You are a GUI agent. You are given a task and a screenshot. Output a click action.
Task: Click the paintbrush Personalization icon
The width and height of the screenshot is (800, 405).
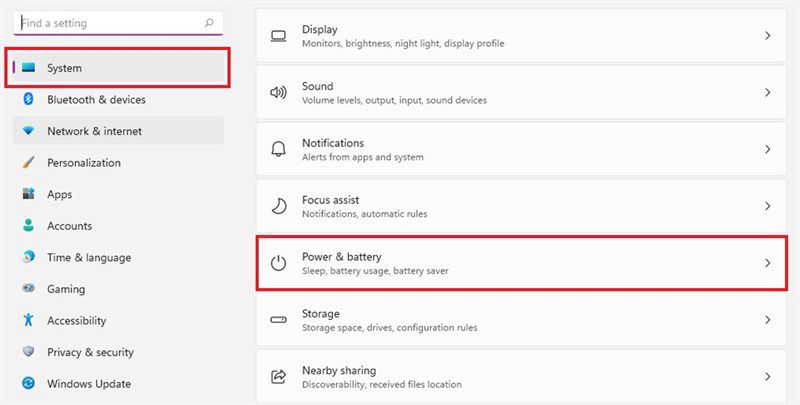click(x=29, y=163)
